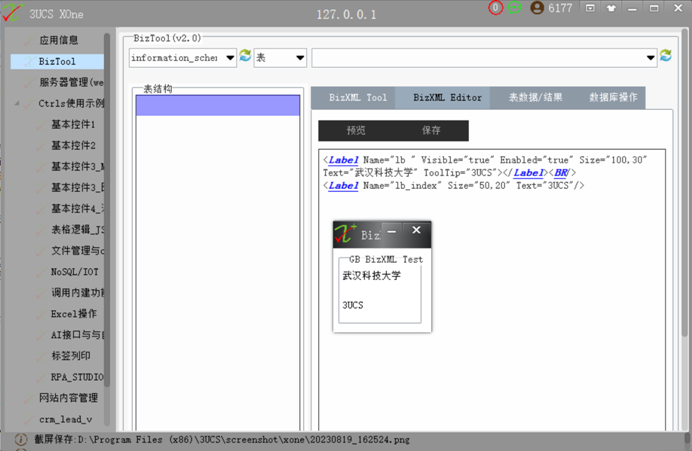Open the 文件管理与 example

(x=78, y=251)
